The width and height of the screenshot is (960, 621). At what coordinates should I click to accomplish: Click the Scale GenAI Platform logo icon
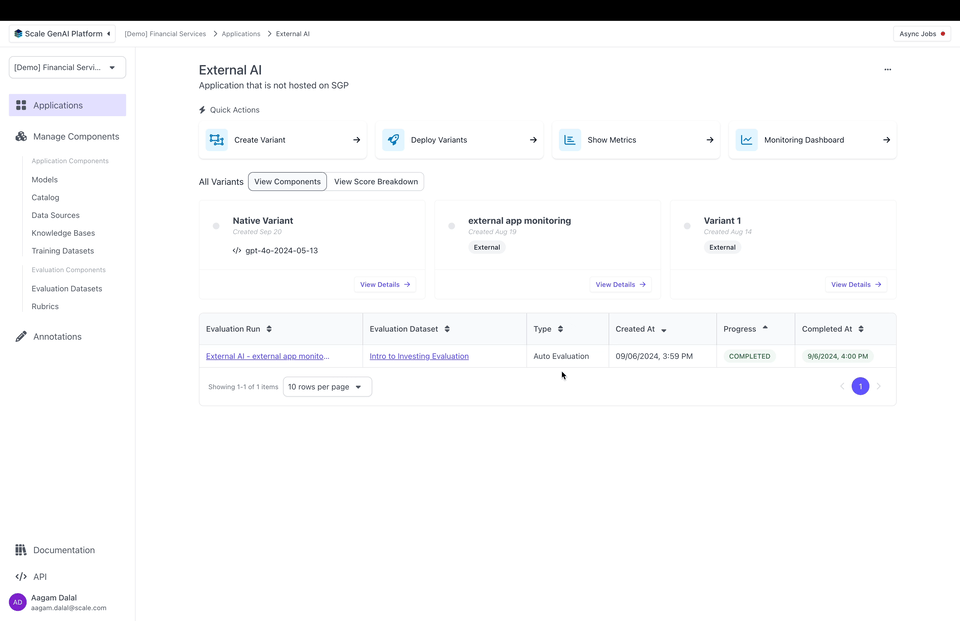click(x=18, y=34)
